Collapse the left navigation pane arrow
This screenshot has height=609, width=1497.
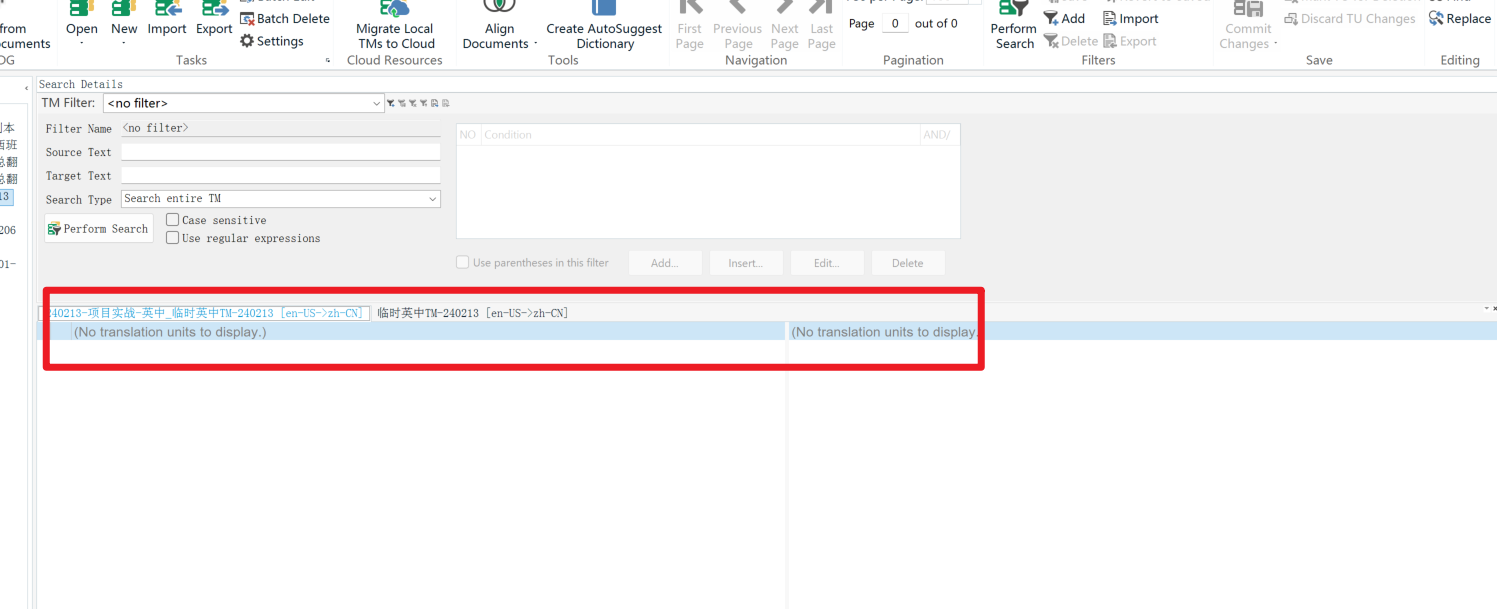click(x=26, y=89)
